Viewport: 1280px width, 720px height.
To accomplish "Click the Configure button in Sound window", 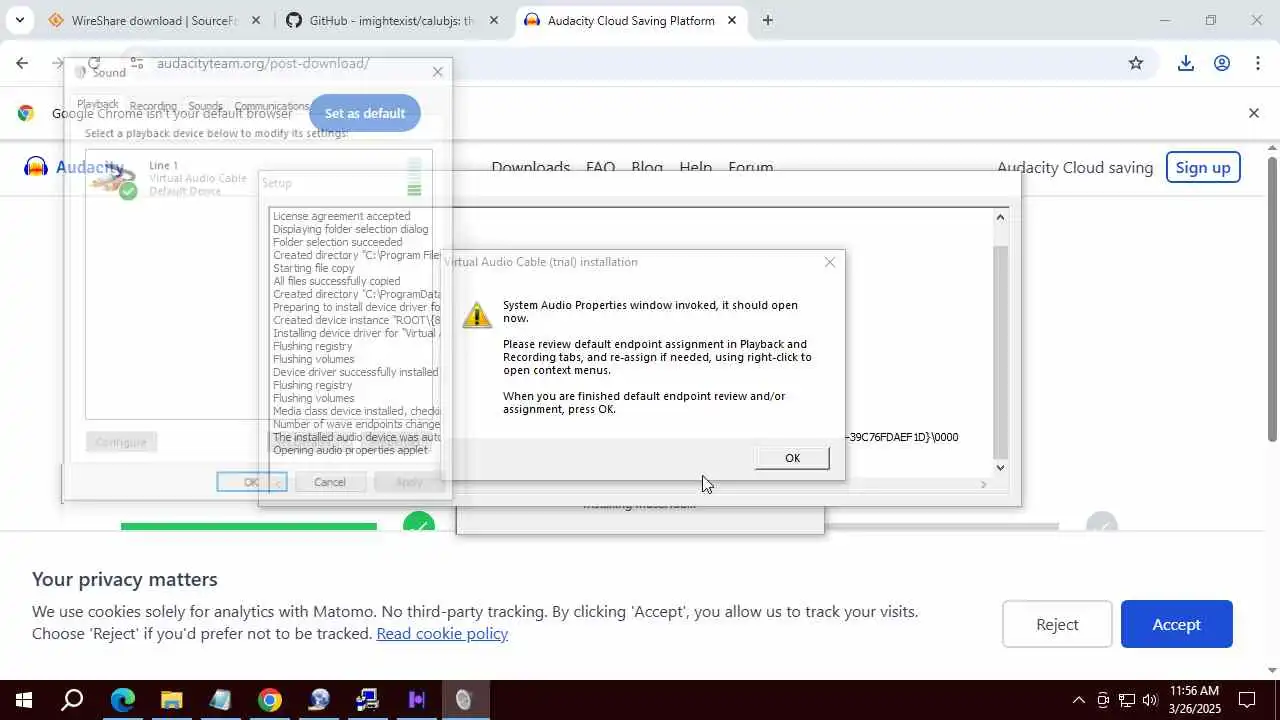I will (121, 442).
